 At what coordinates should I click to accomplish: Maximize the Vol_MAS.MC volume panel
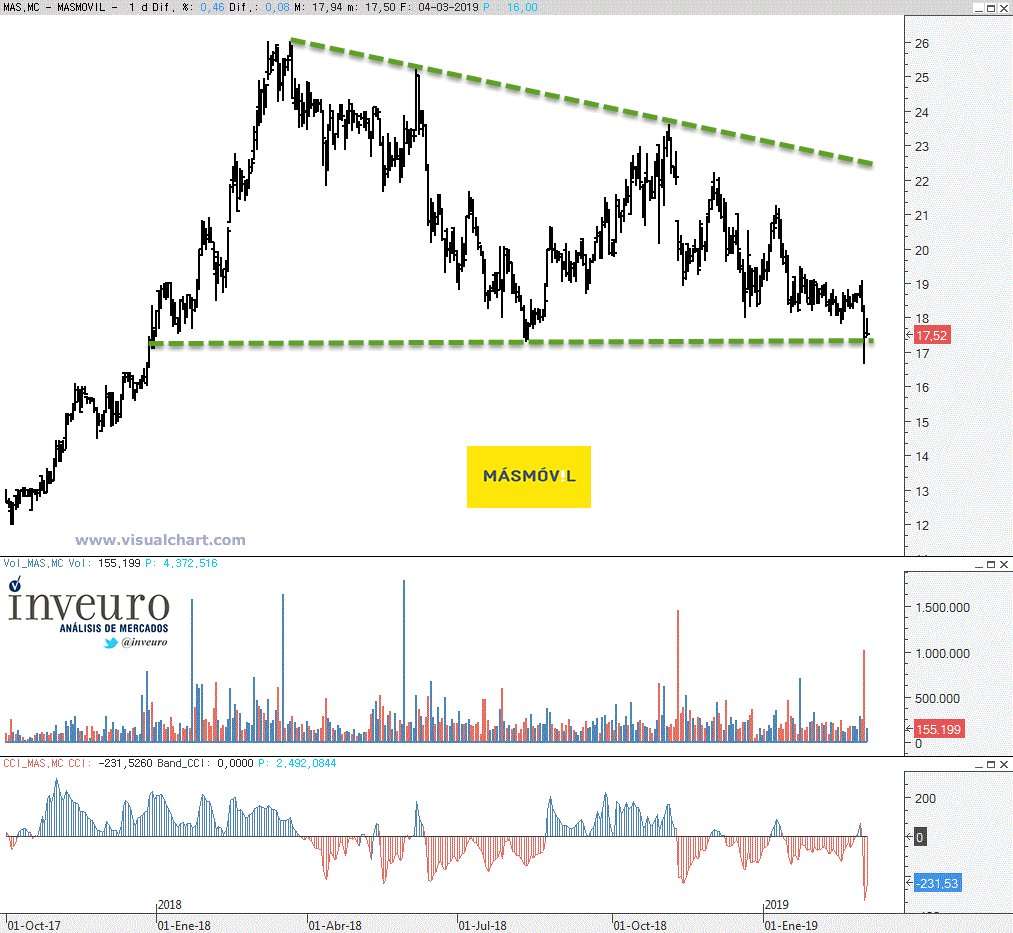tap(991, 565)
